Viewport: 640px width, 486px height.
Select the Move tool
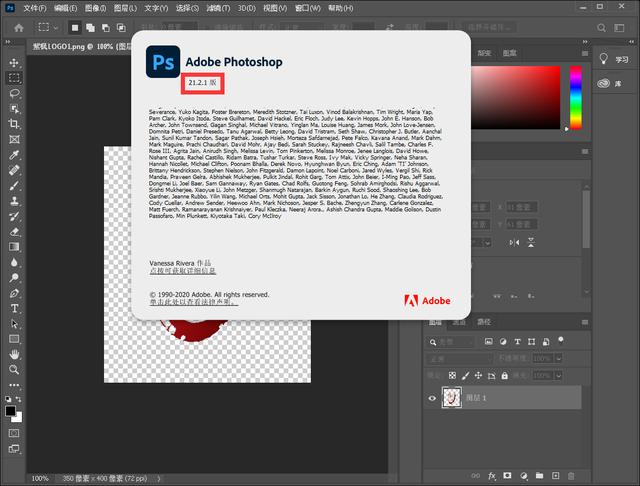pos(14,62)
